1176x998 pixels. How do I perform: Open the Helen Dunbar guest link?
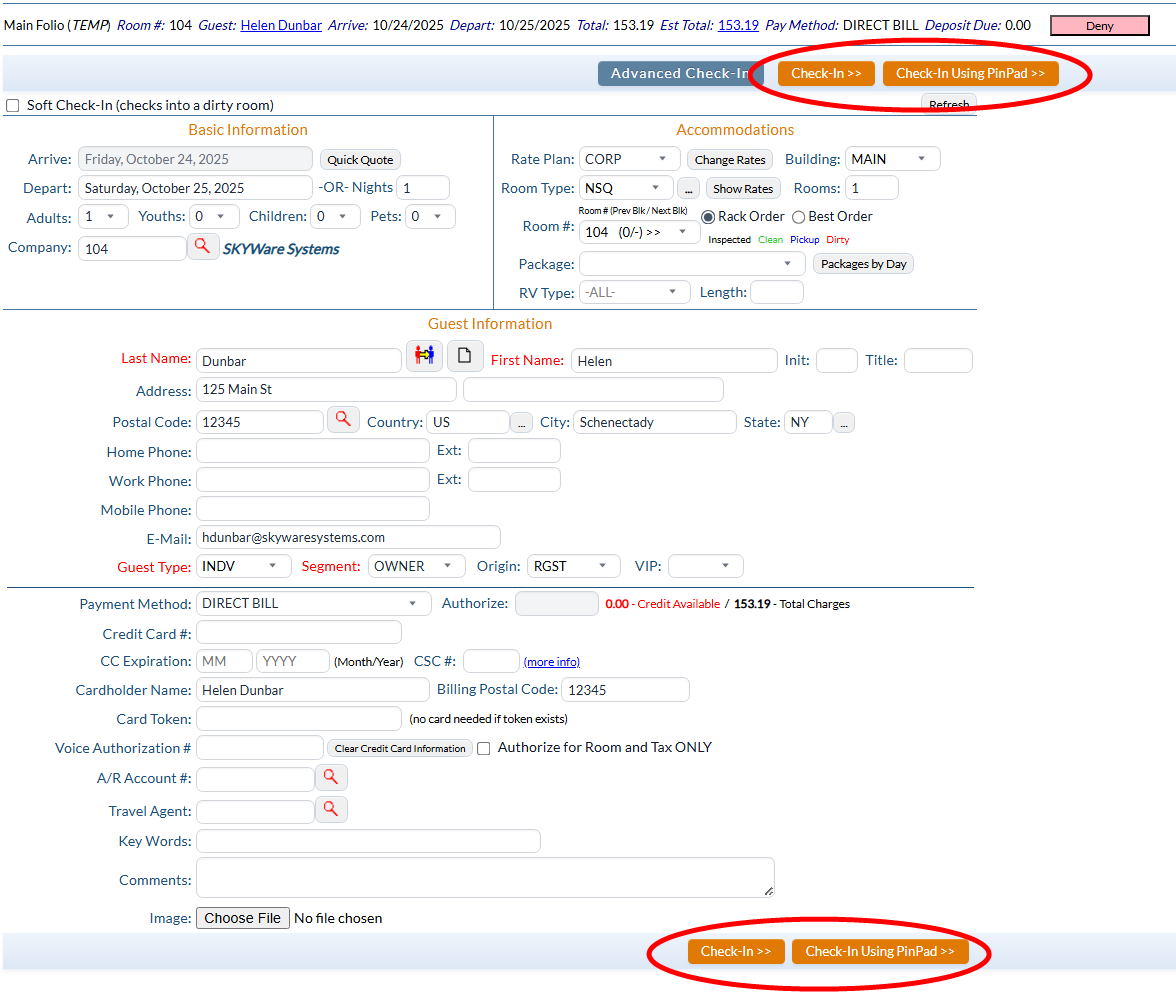(x=281, y=25)
